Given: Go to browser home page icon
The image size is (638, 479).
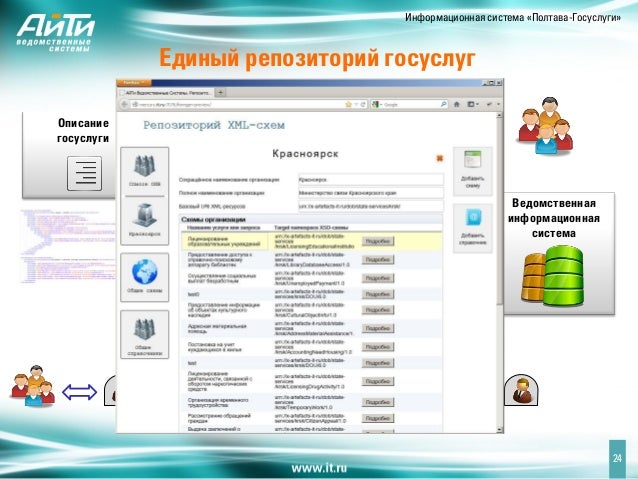Looking at the screenshot, I should [x=457, y=105].
